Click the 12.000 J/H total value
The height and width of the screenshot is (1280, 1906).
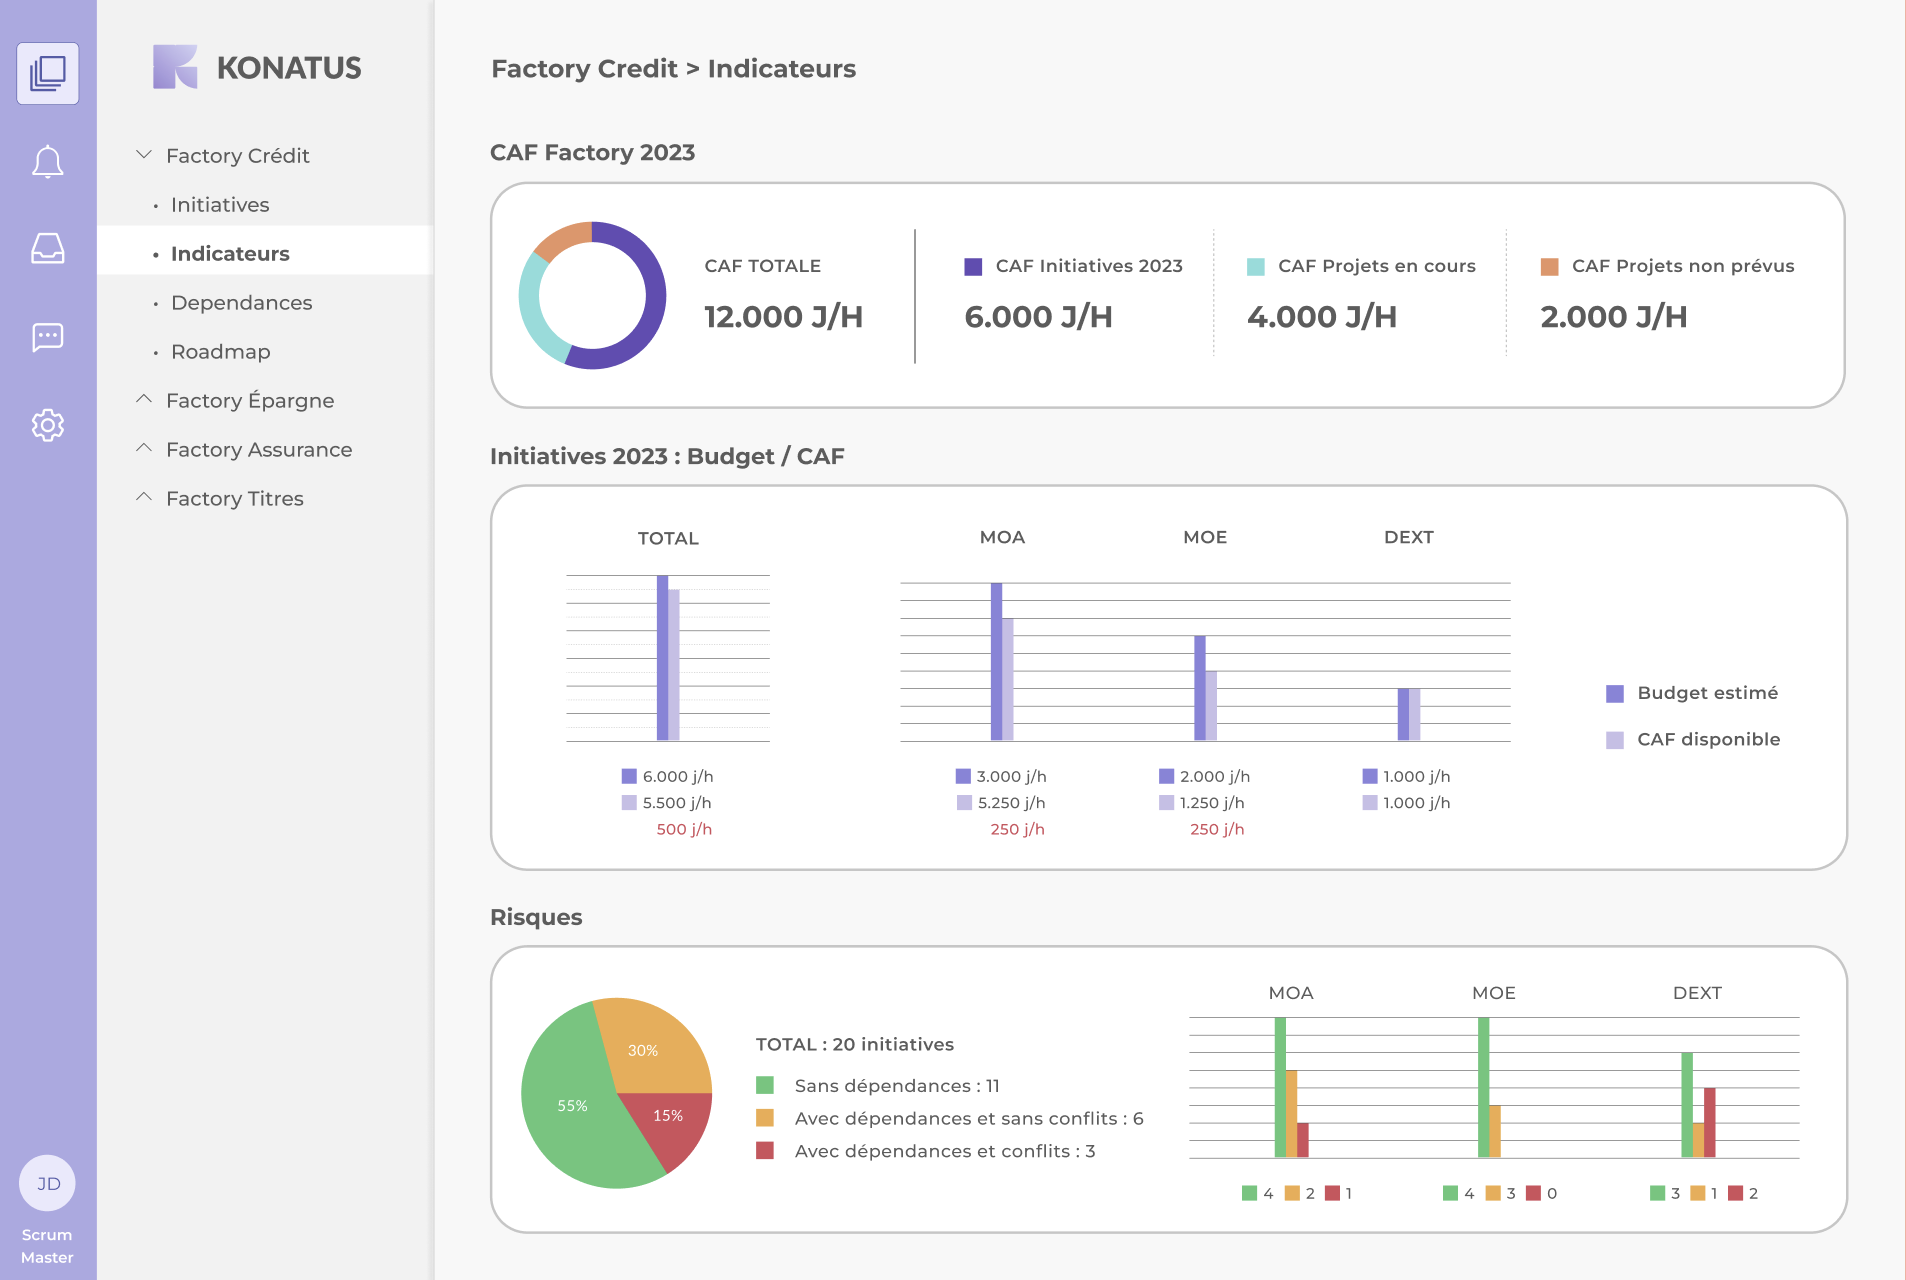783,317
